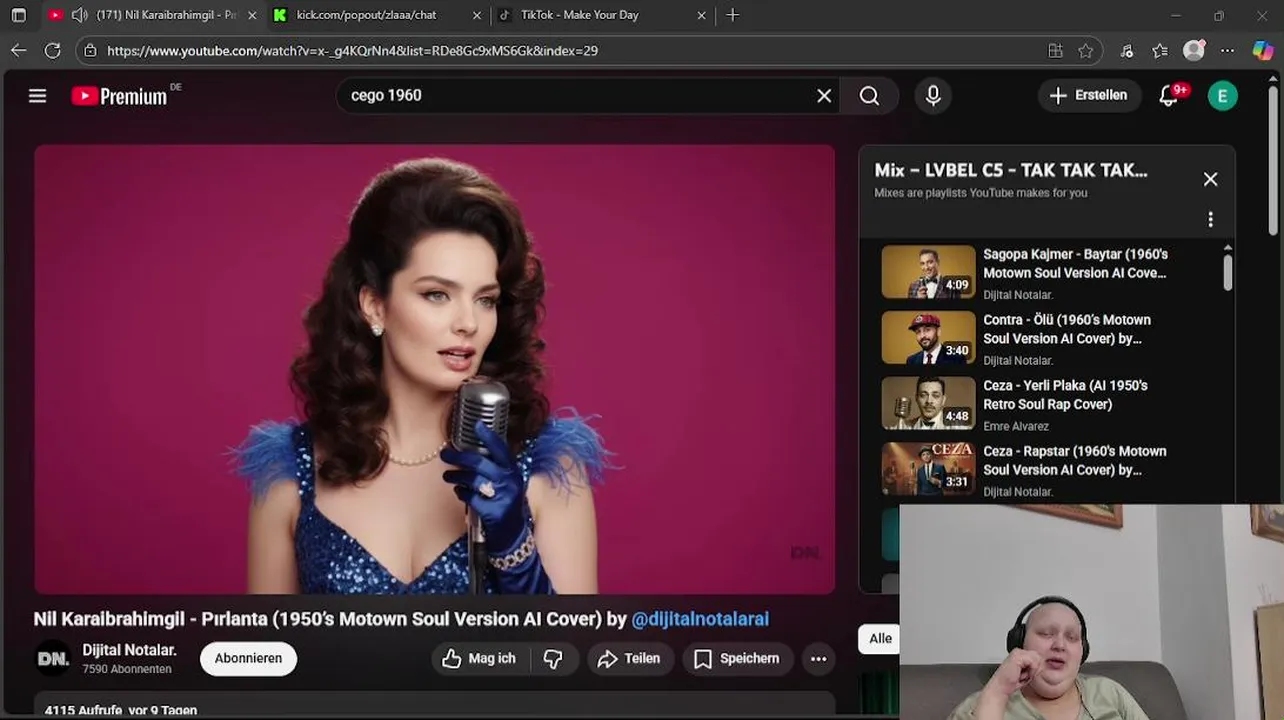Go back with the browser arrow
The height and width of the screenshot is (720, 1284).
pyautogui.click(x=19, y=50)
